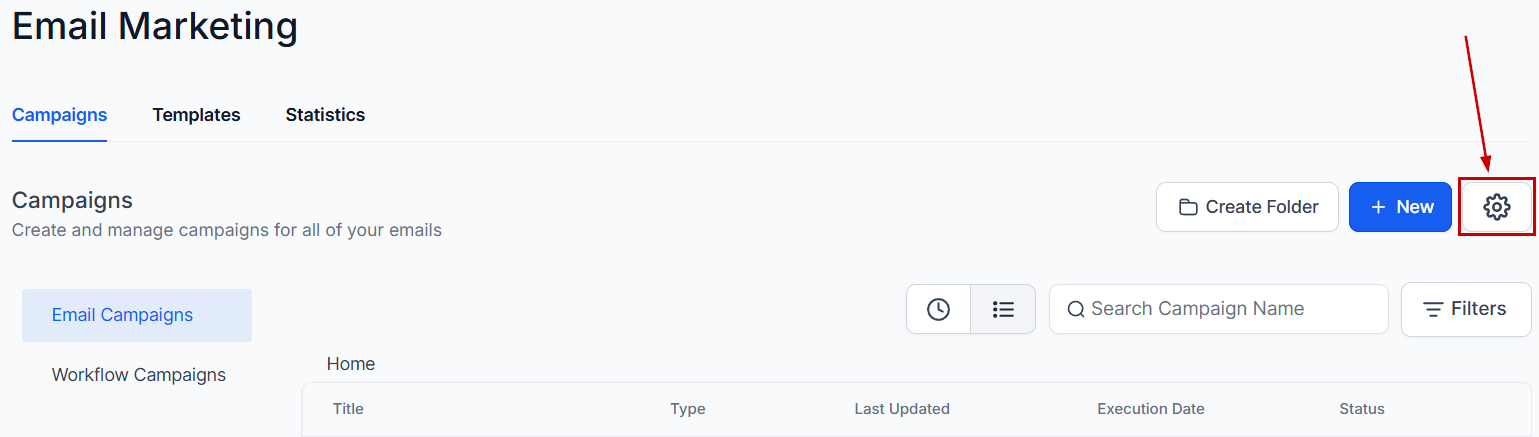
Task: Sort by Execution Date column
Action: [1151, 409]
